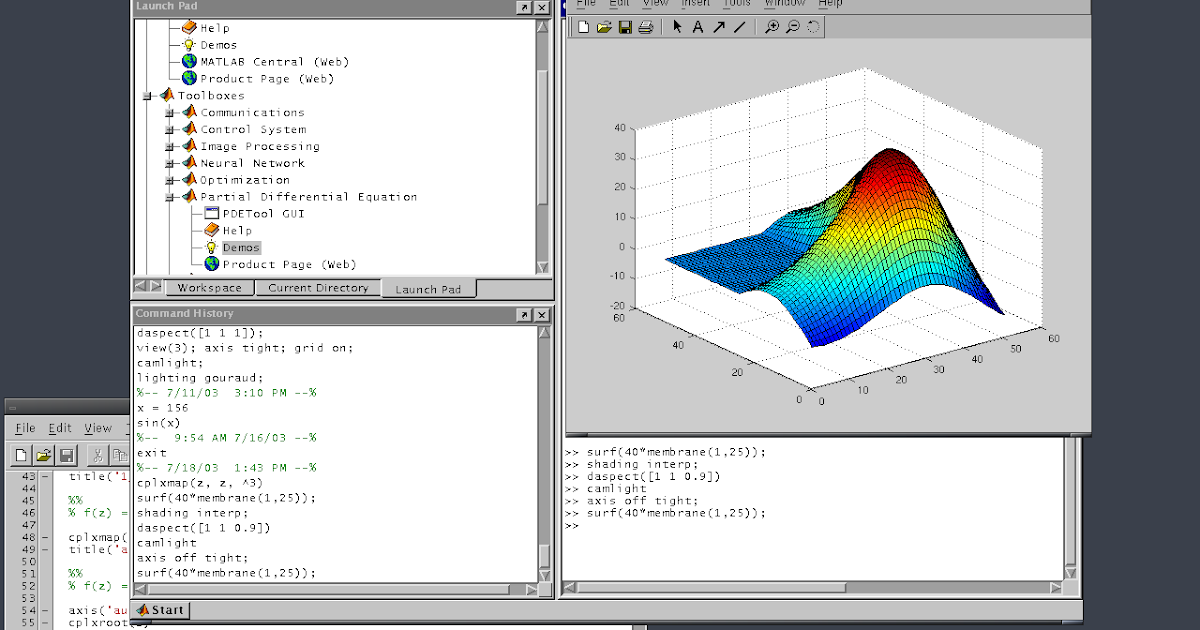The image size is (1200, 630).
Task: Open the editor's Edit menu
Action: click(60, 428)
